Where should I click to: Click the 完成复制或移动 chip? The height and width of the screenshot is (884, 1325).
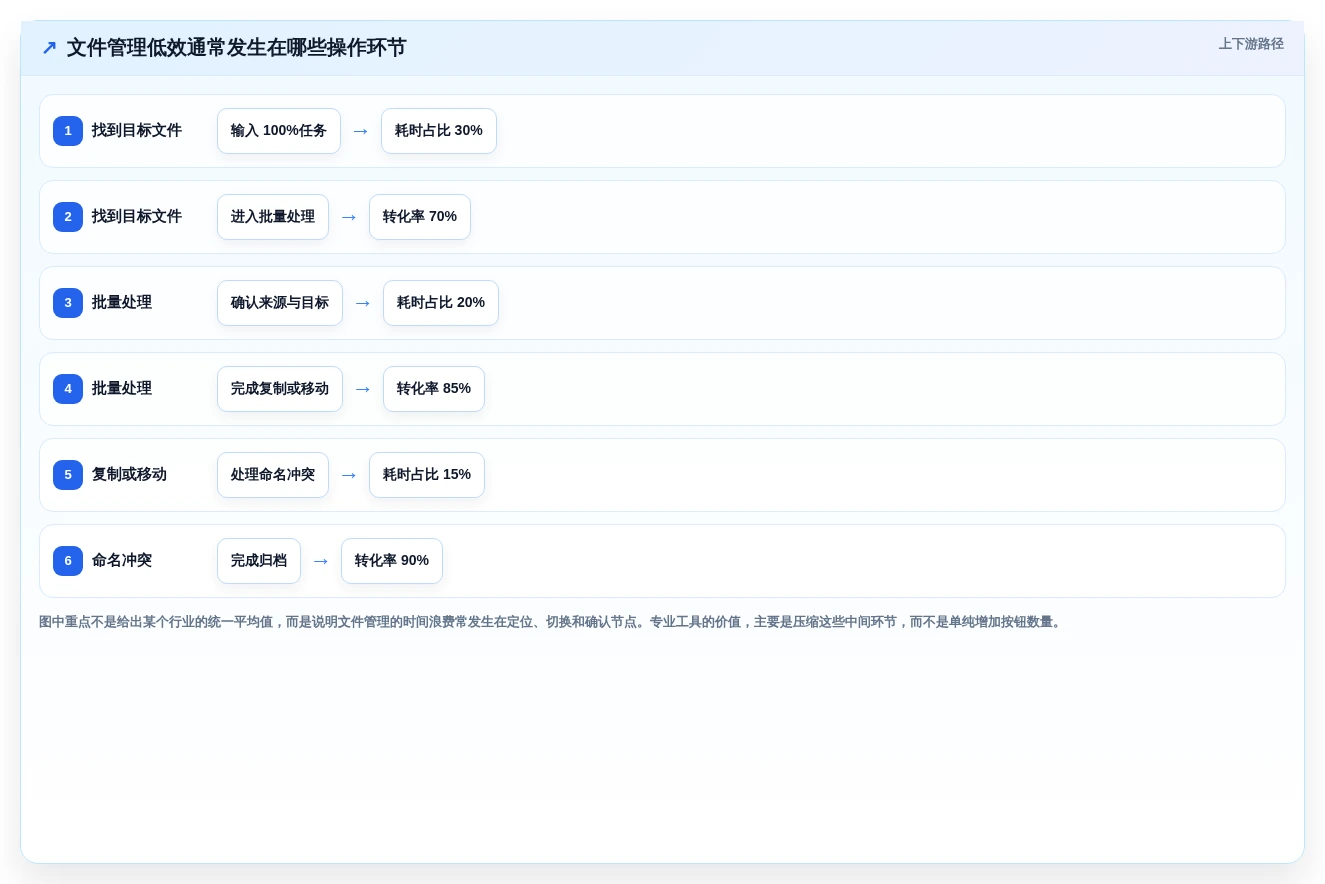pyautogui.click(x=280, y=389)
